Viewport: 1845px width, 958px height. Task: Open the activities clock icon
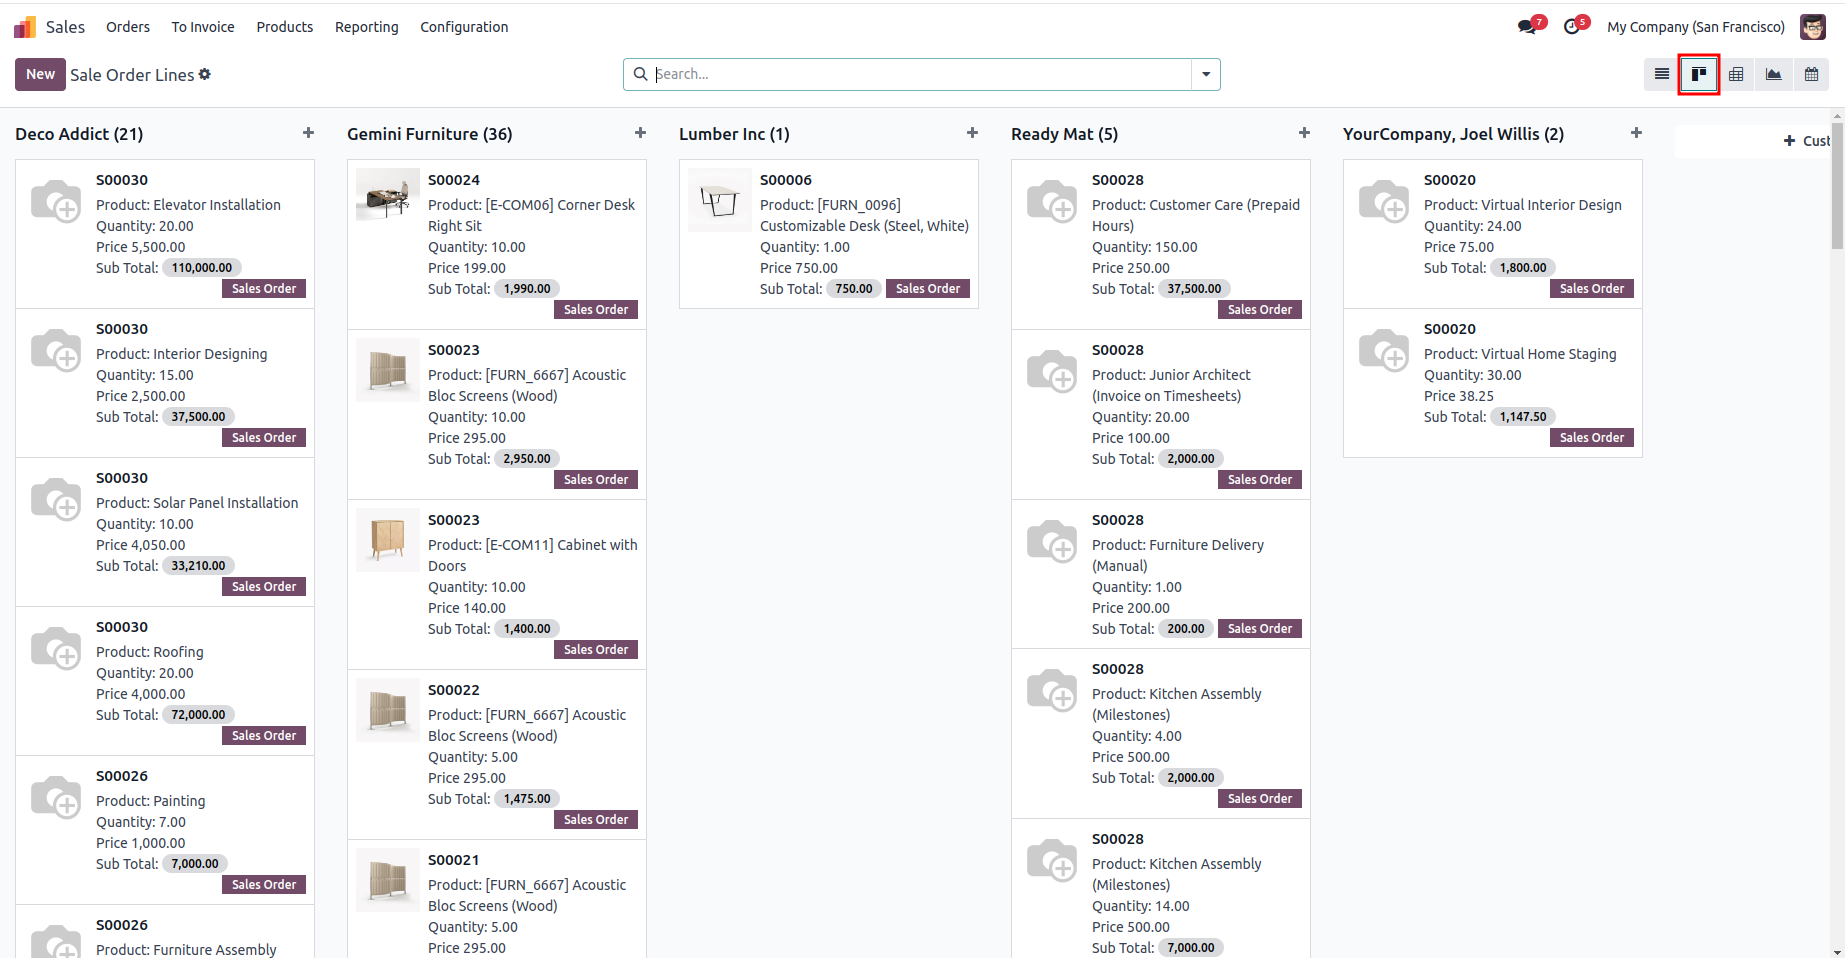1573,27
